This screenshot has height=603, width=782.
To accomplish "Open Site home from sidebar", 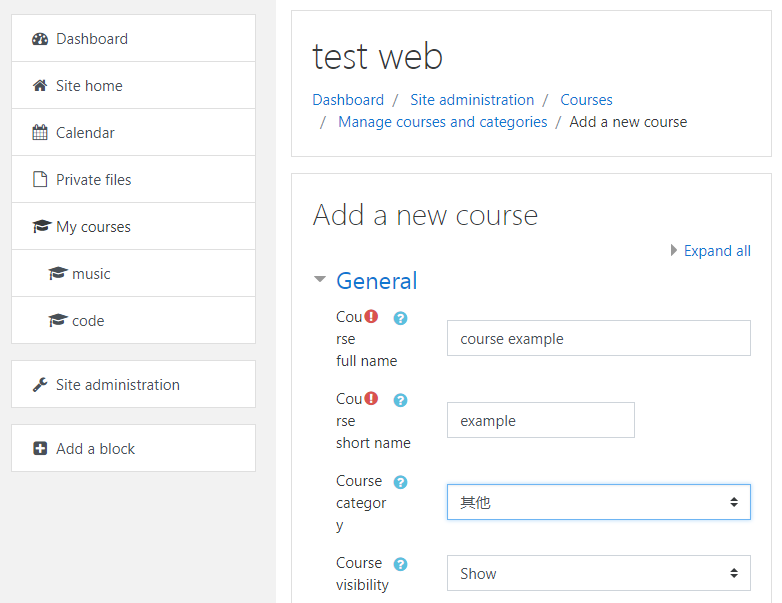I will point(89,86).
